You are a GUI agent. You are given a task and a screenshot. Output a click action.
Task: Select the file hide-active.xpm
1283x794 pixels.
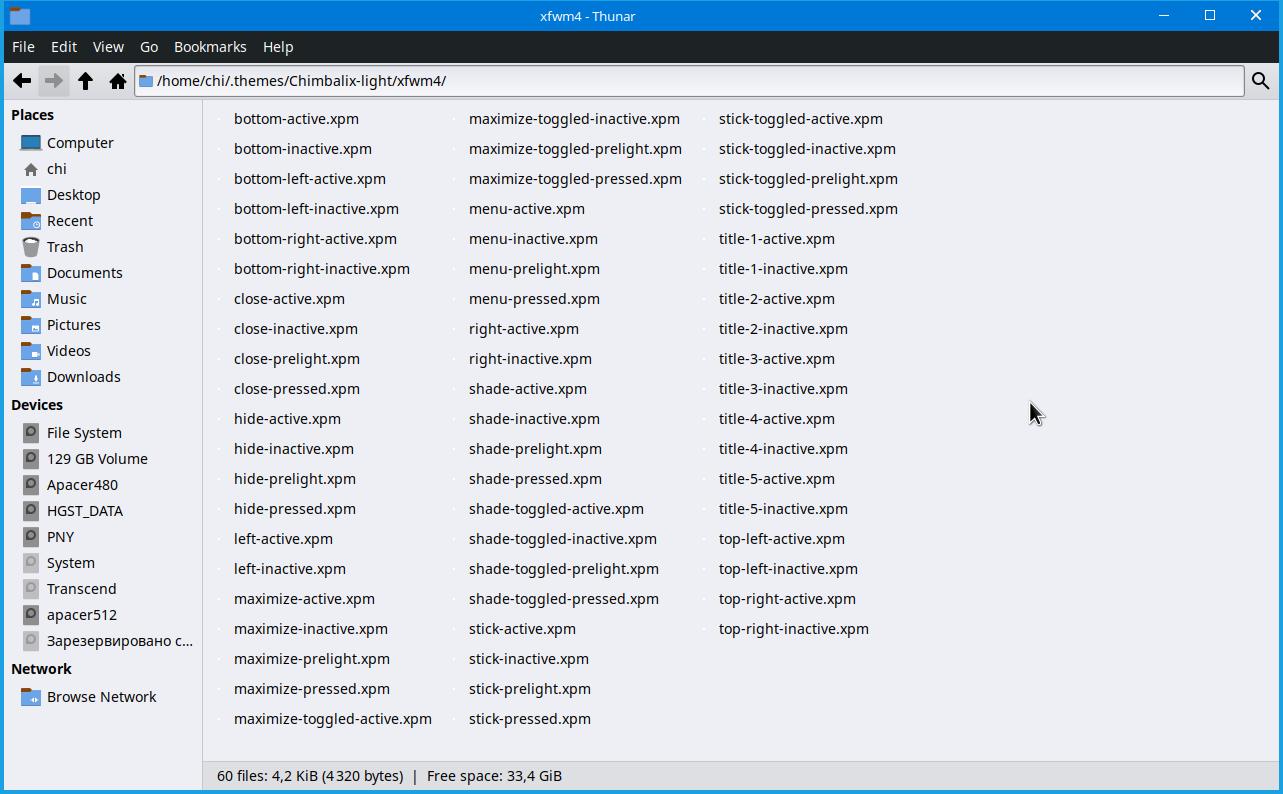[x=287, y=419]
